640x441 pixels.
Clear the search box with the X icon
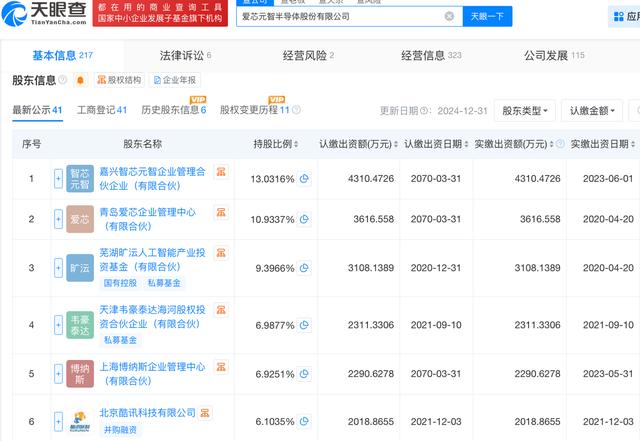(x=449, y=16)
